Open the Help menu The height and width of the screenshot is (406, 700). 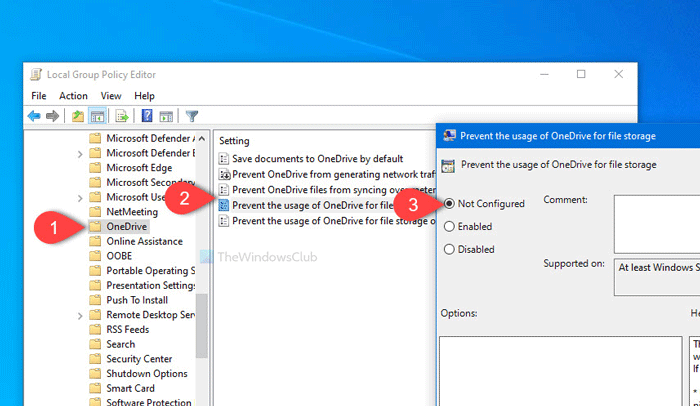144,96
